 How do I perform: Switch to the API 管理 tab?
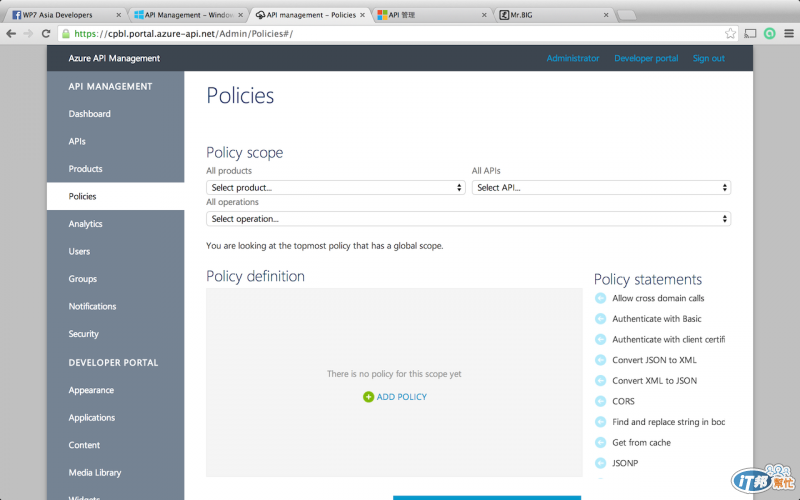point(431,15)
